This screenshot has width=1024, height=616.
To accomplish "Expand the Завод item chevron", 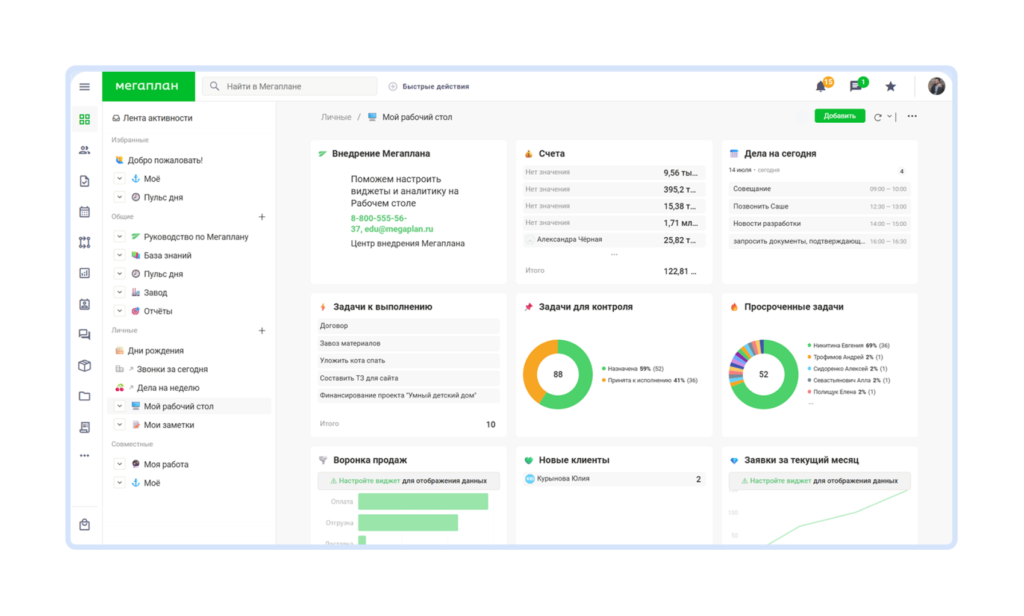I will [x=120, y=293].
